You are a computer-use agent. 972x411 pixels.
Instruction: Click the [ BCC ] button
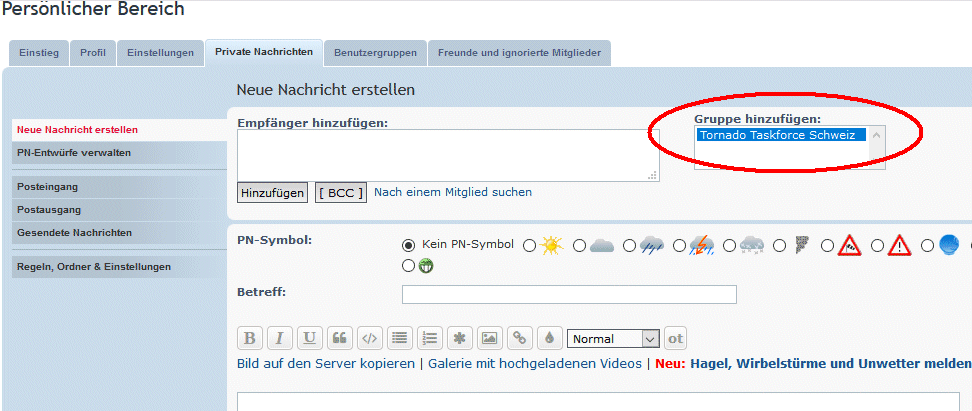tap(341, 193)
